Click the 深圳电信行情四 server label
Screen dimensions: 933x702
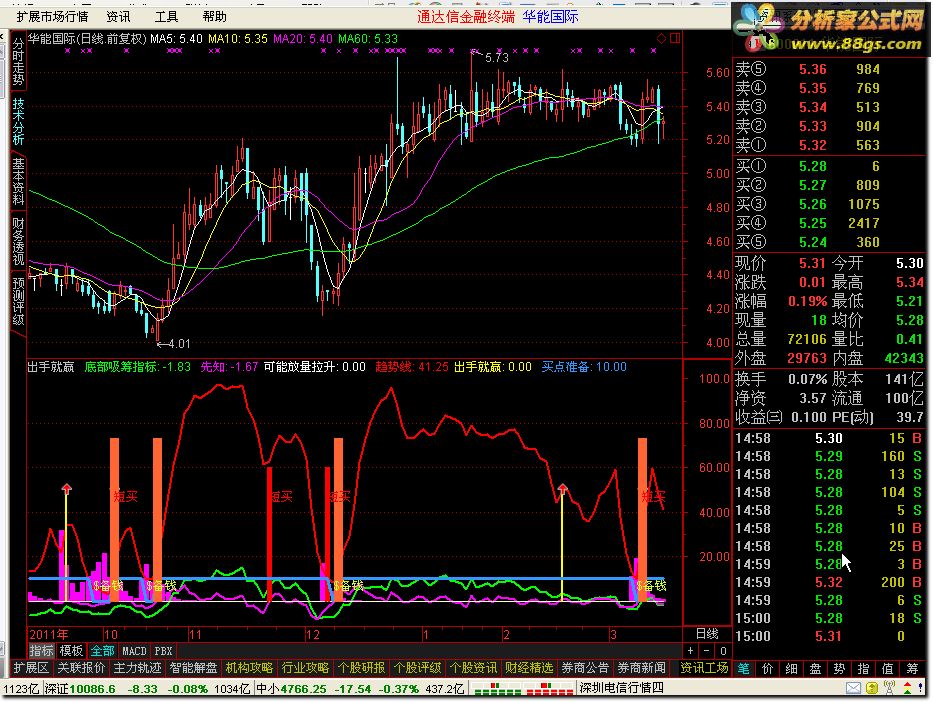(x=621, y=688)
